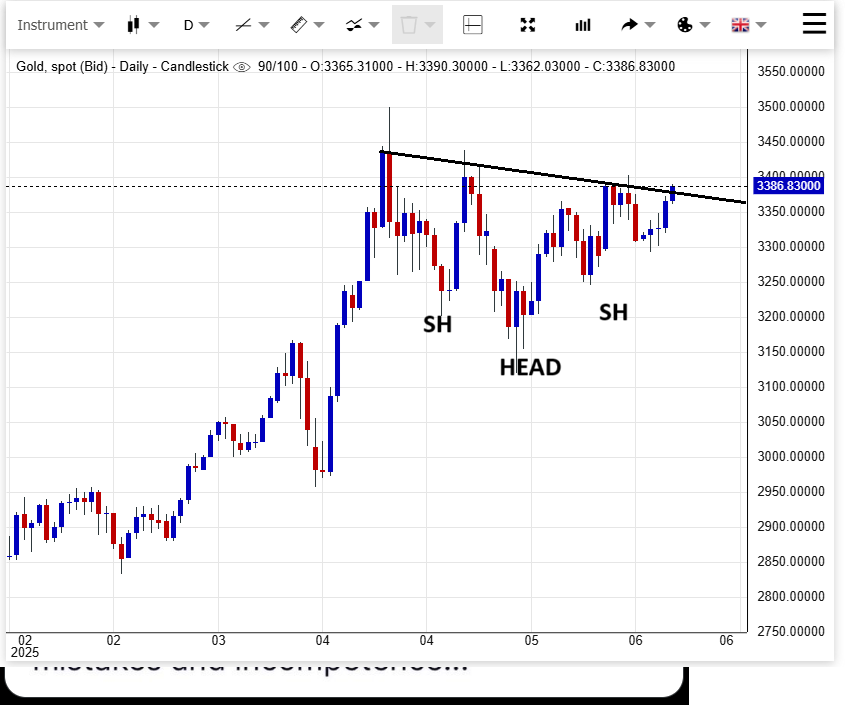Screen dimensions: 845x705
Task: Open the indicators wave-line icon
Action: (353, 25)
